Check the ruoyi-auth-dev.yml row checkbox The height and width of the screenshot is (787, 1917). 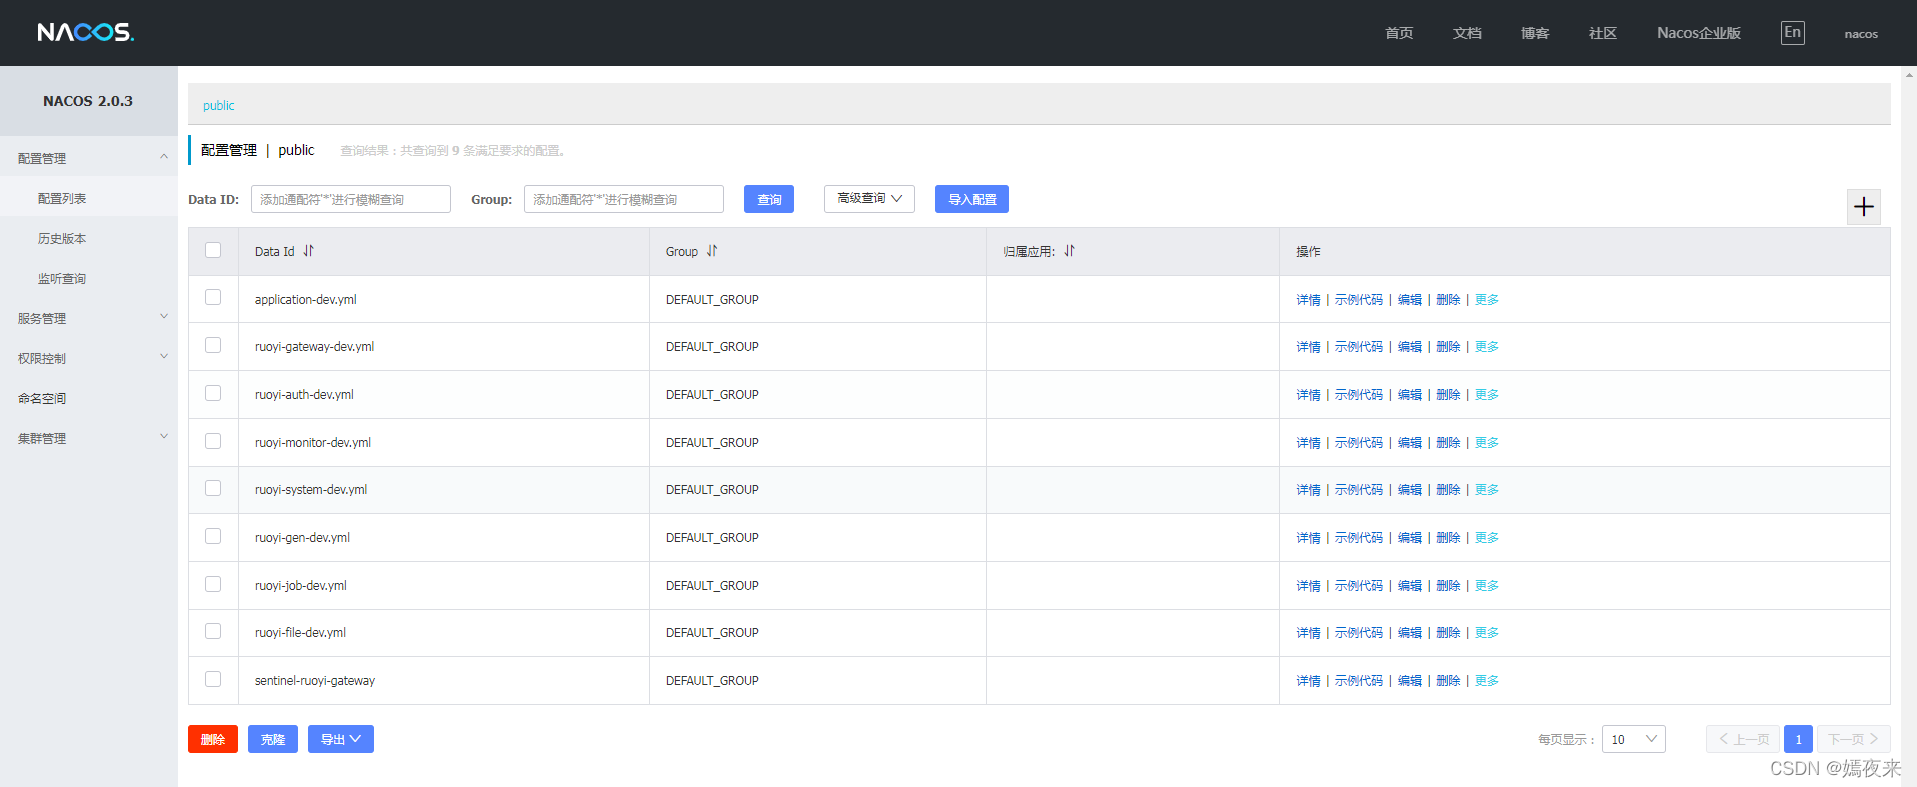213,393
